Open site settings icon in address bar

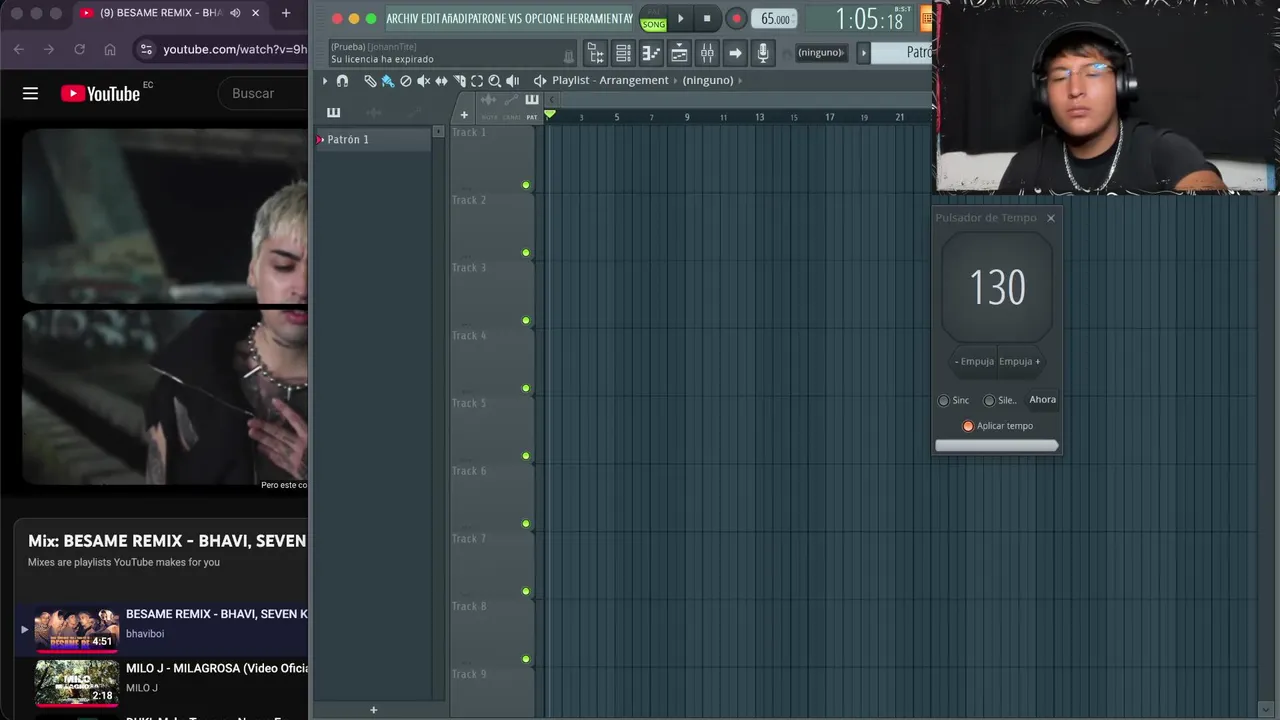point(146,49)
